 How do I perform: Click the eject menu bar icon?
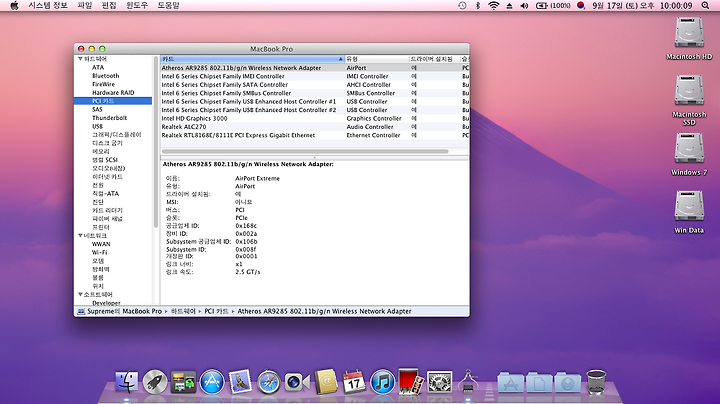click(509, 6)
